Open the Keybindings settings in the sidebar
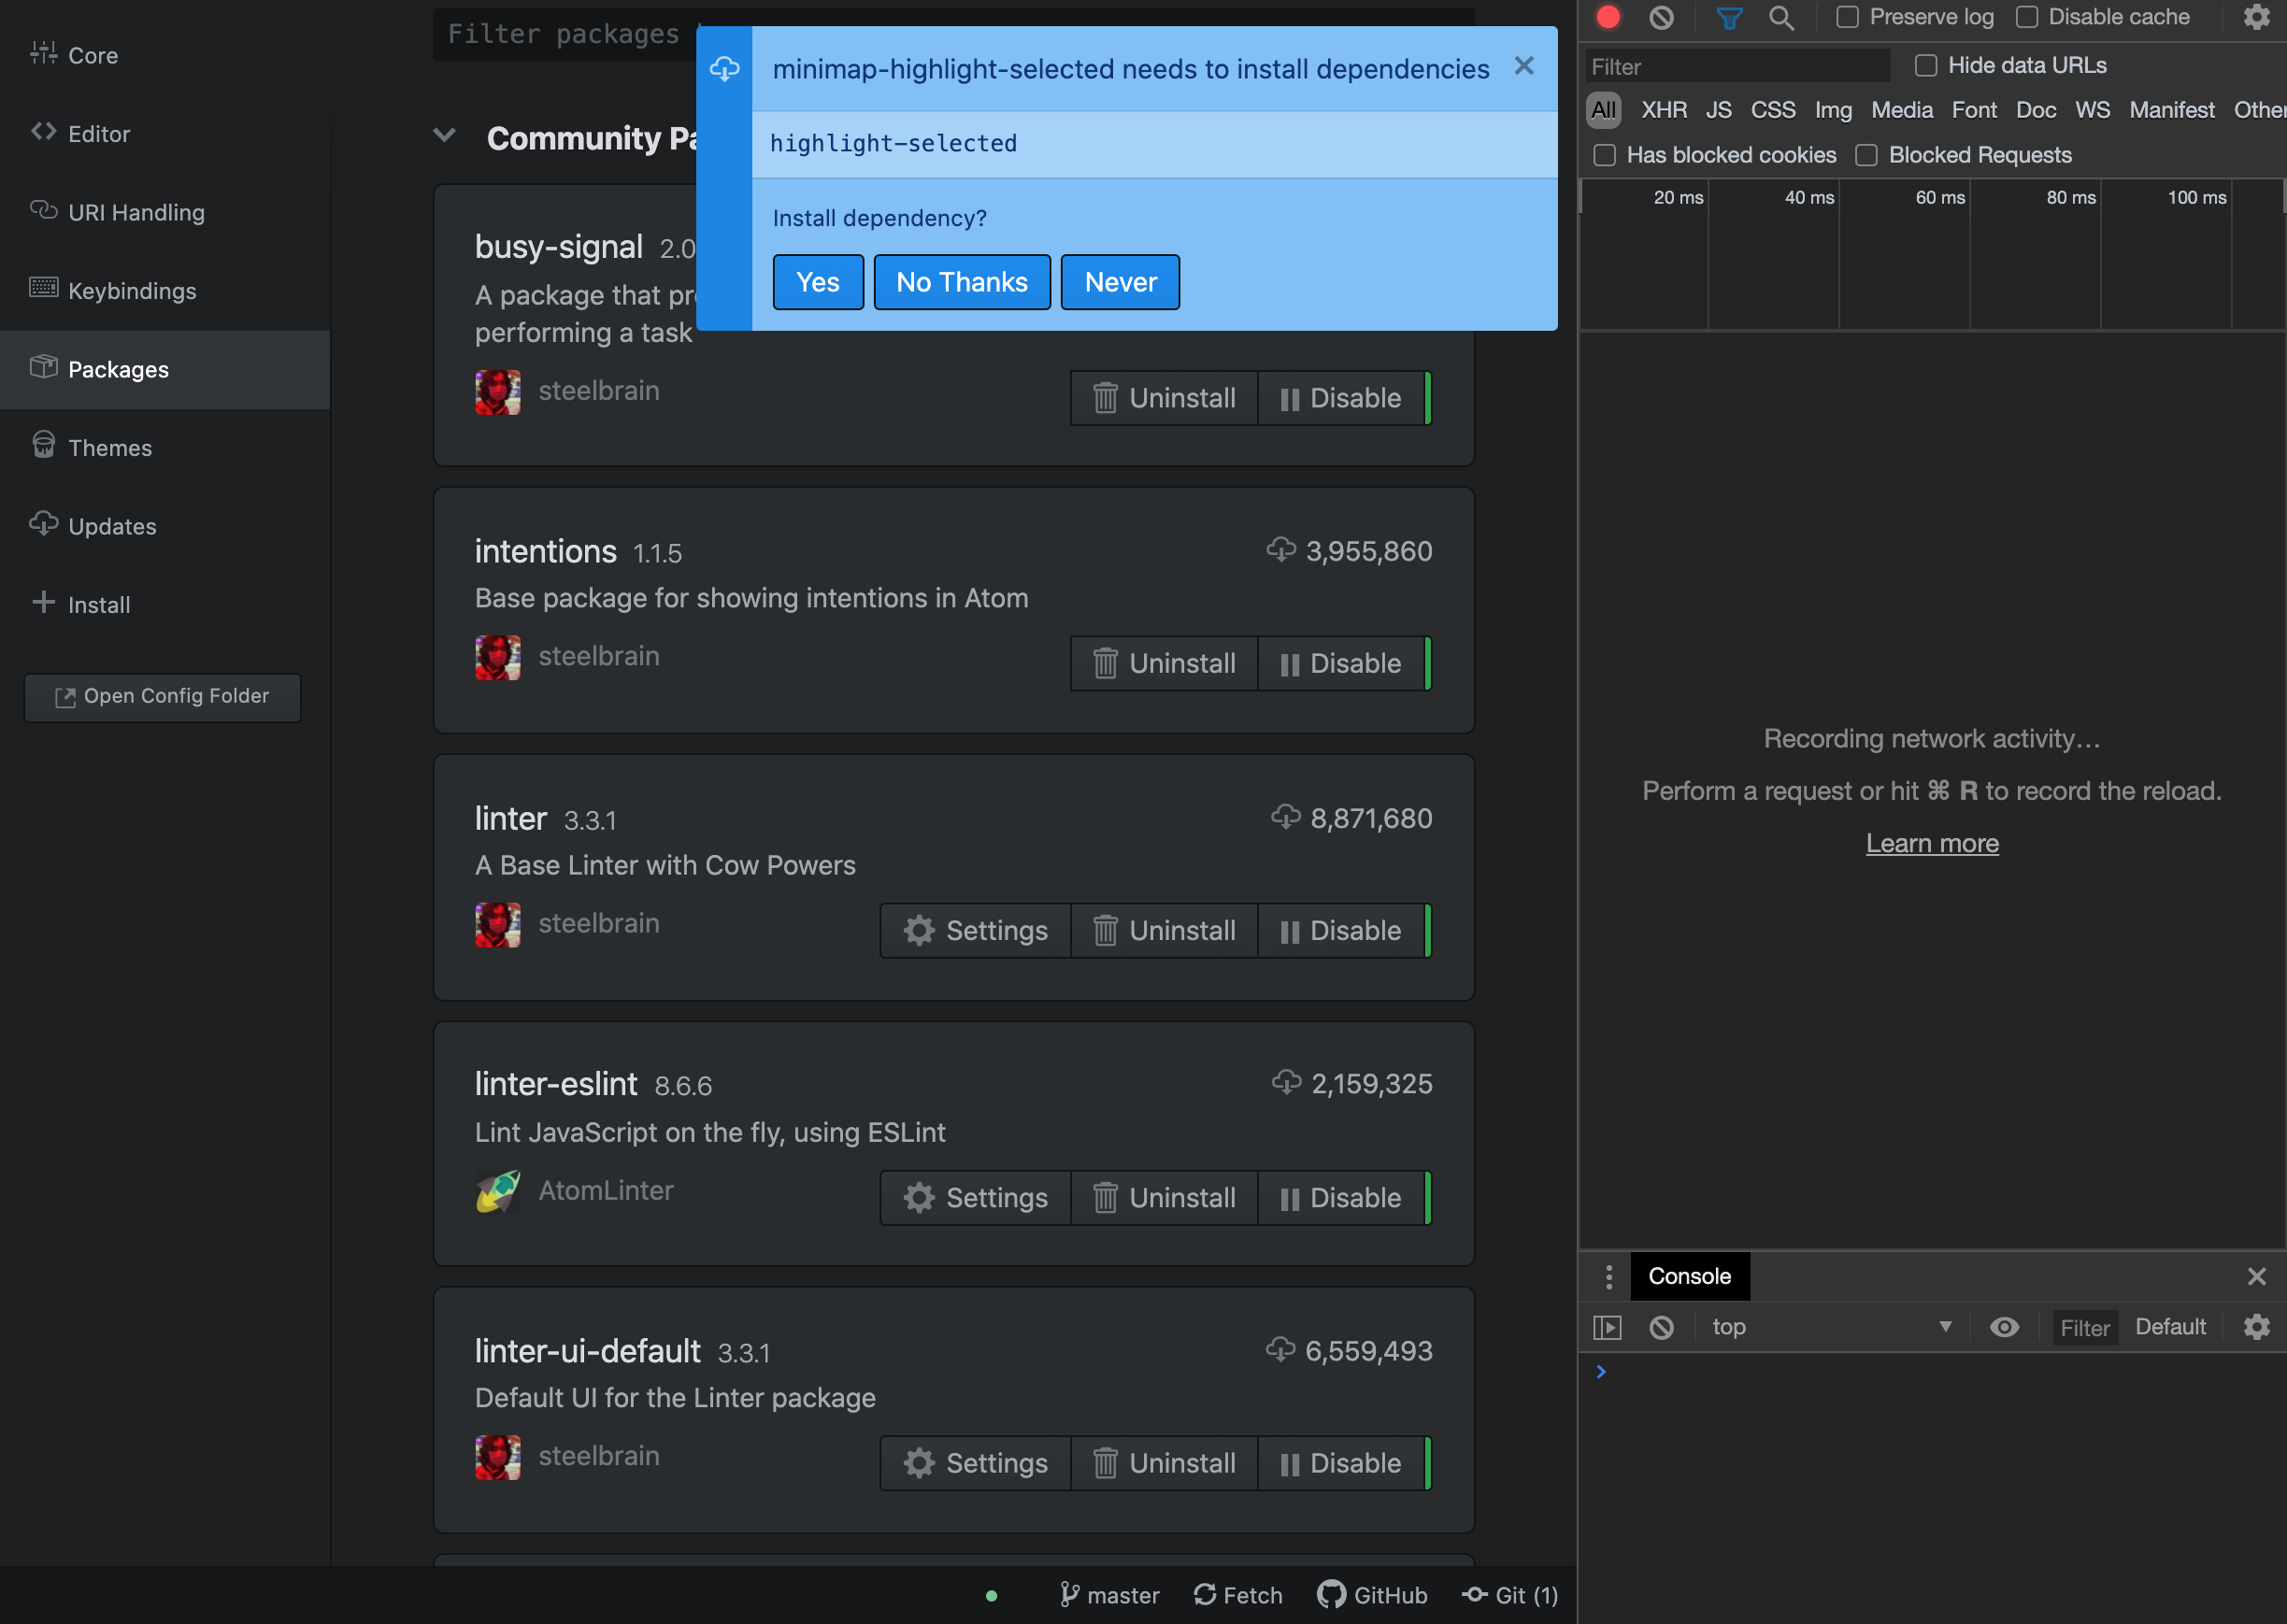Image resolution: width=2287 pixels, height=1624 pixels. [x=132, y=290]
